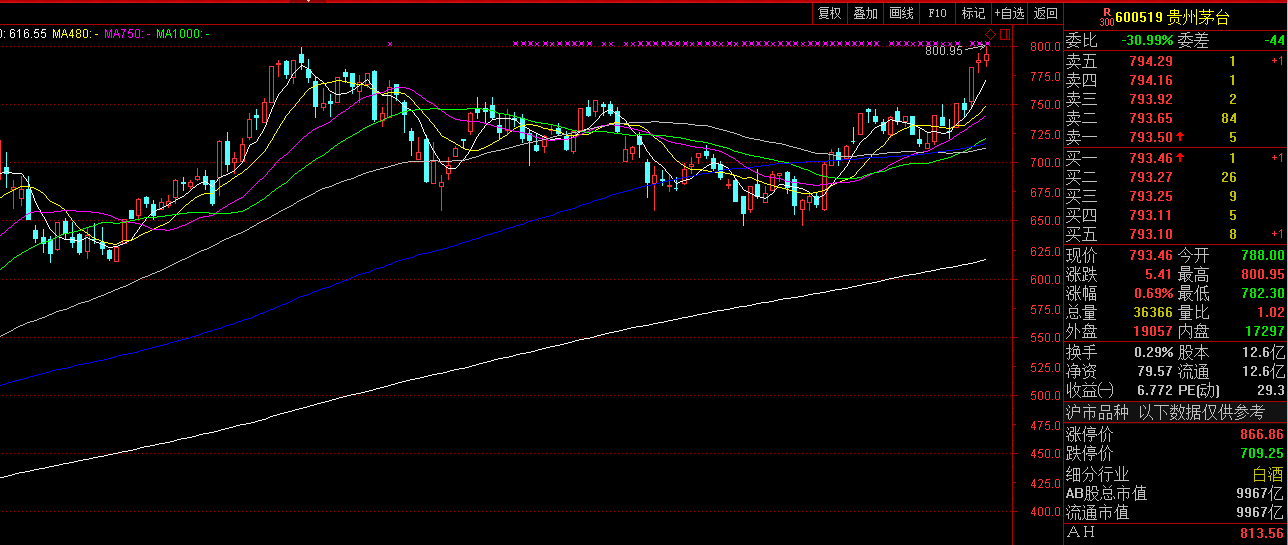1288x545 pixels.
Task: Add stock via +自选 button
Action: (1009, 13)
